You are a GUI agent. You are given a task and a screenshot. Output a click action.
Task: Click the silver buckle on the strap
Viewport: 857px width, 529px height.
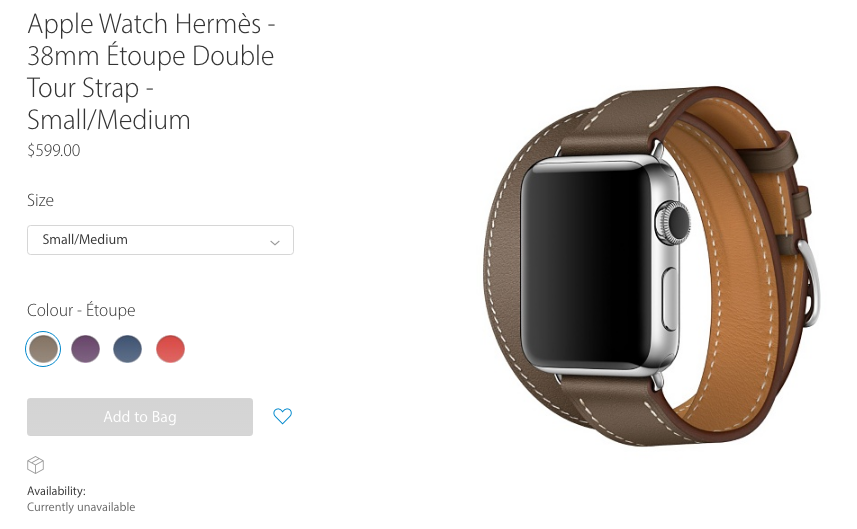tap(809, 283)
